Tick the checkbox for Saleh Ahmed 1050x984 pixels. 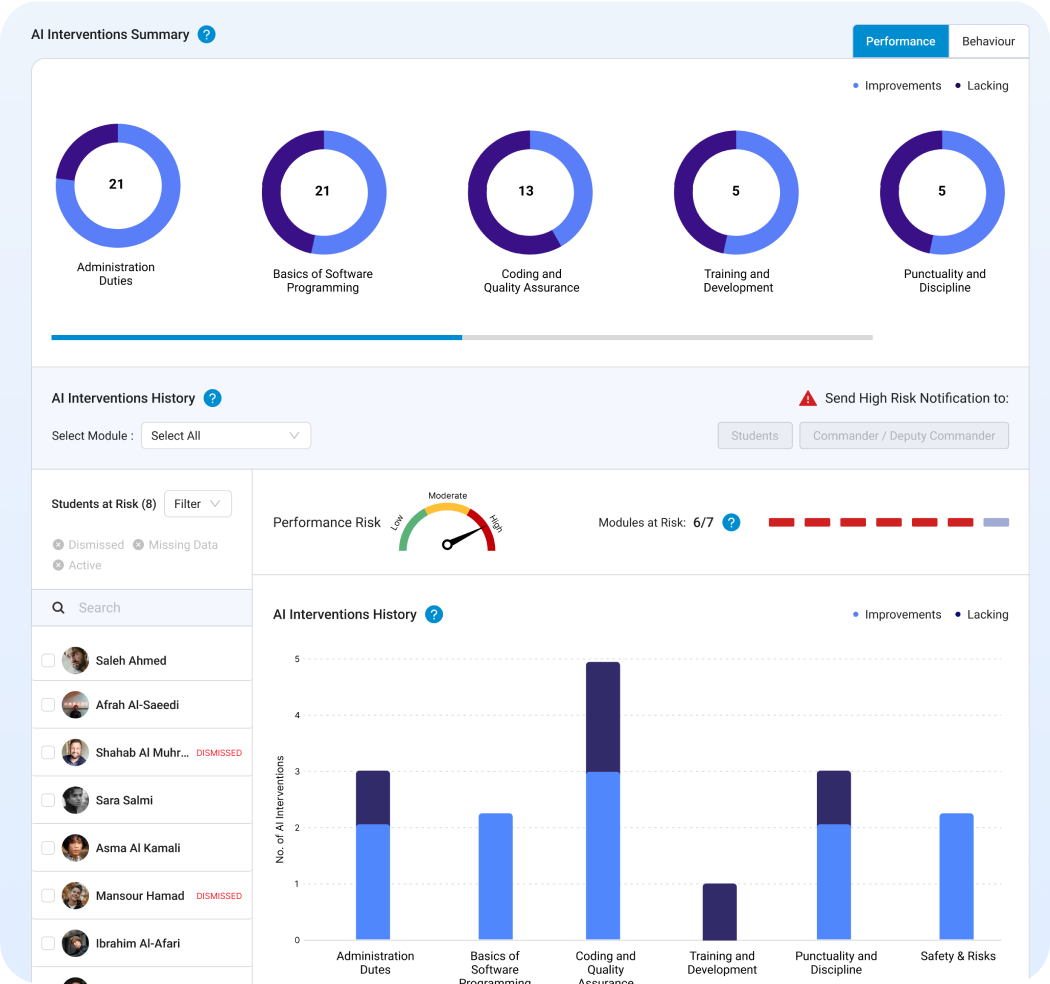pos(48,660)
